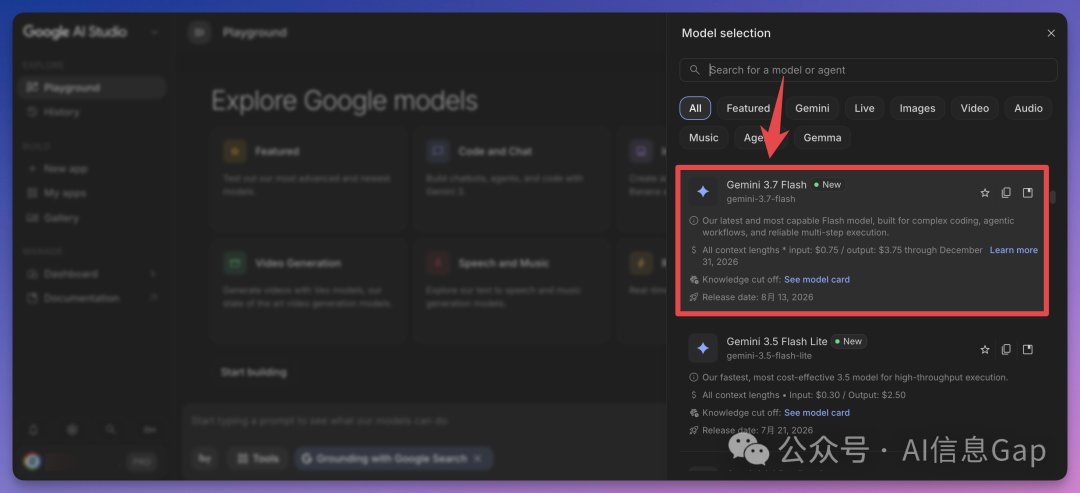The image size is (1080, 493).
Task: Click the Model selection panel title
Action: (726, 33)
